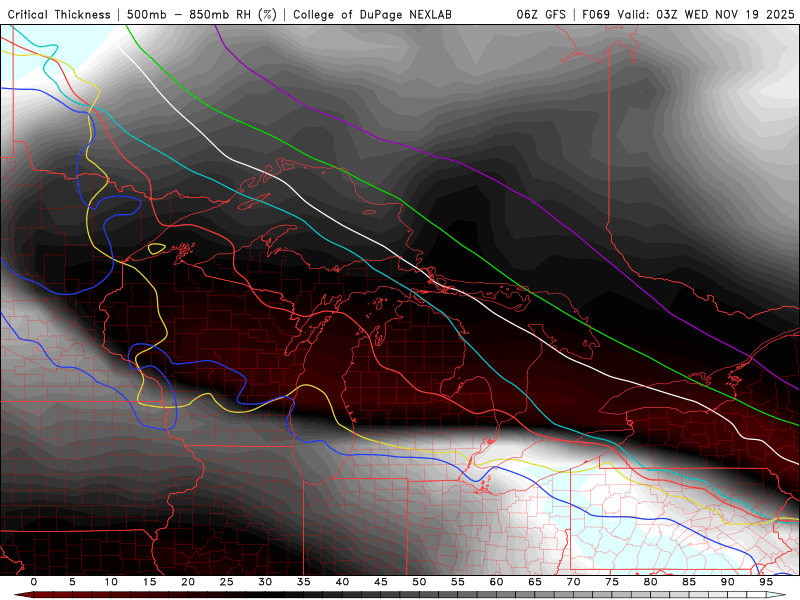Select the "15" label on the color scale
The width and height of the screenshot is (800, 600).
click(149, 582)
